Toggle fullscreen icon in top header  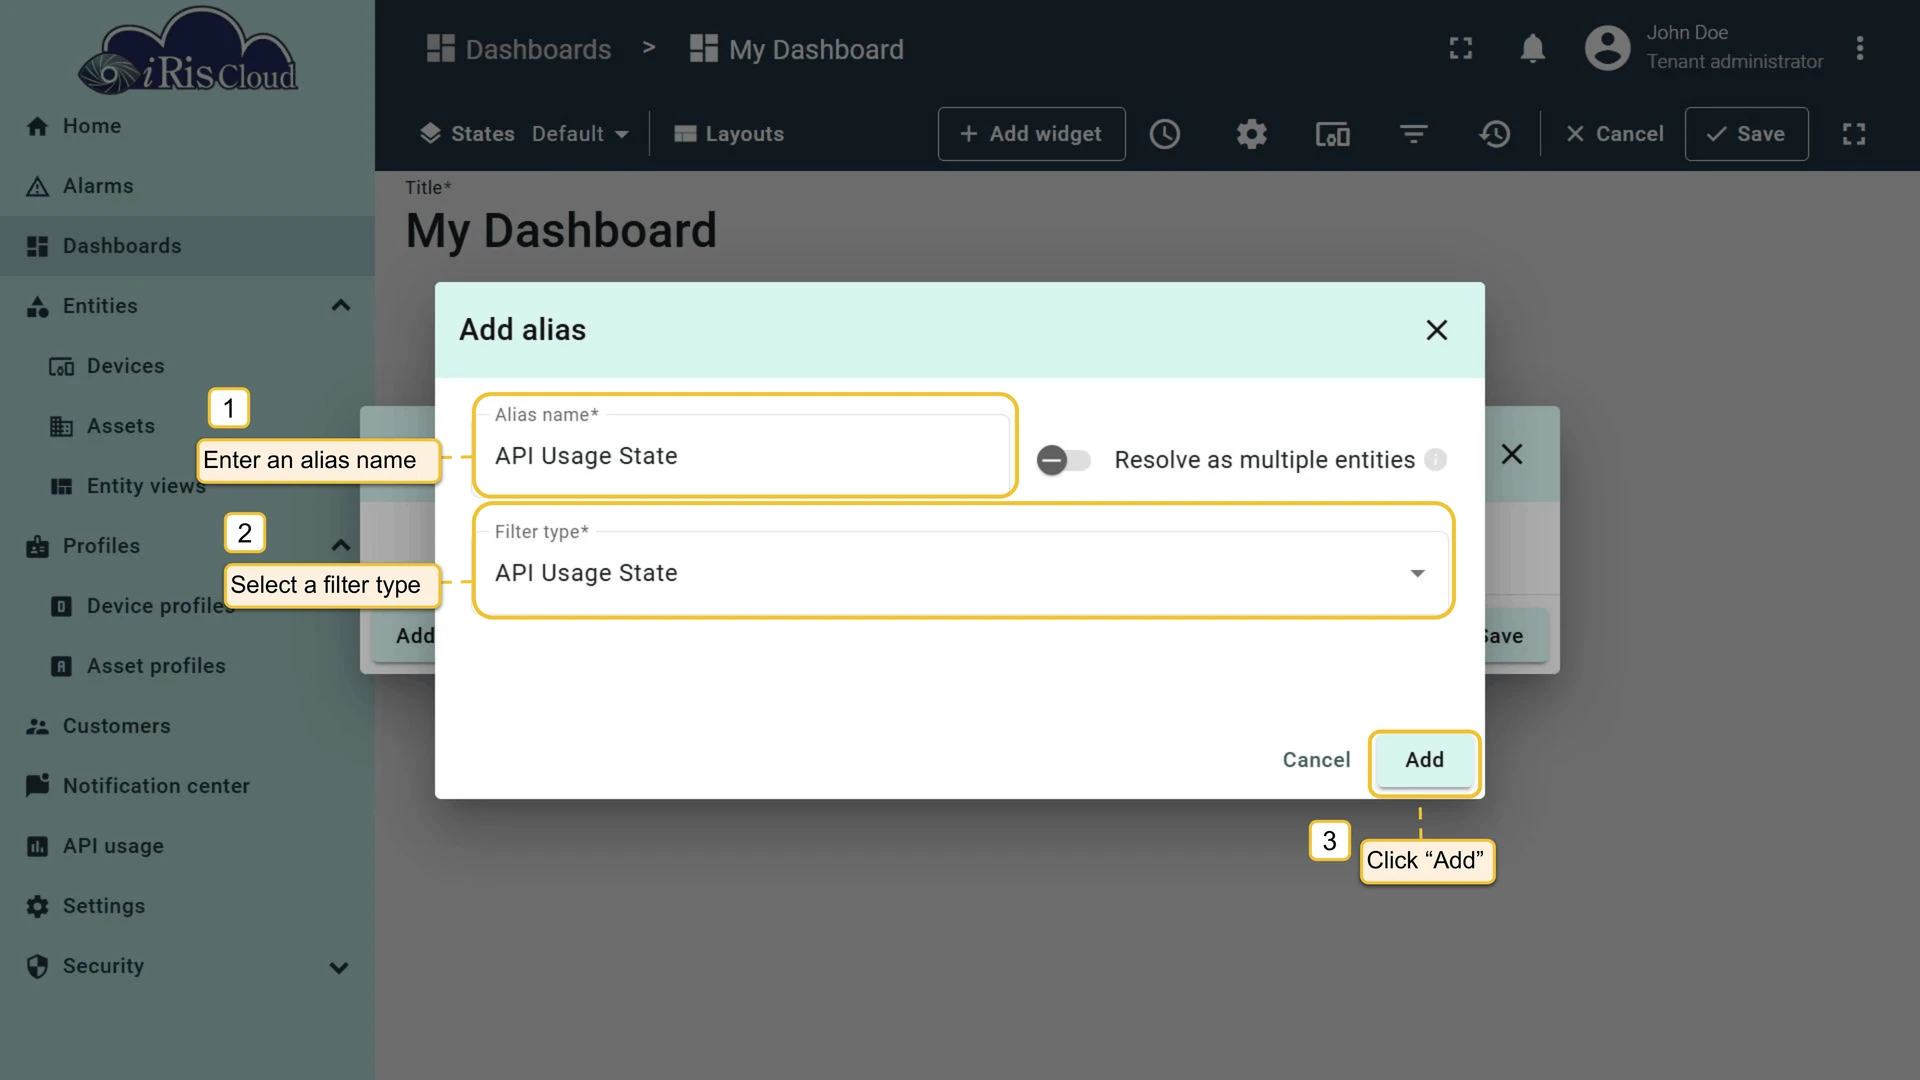tap(1460, 48)
